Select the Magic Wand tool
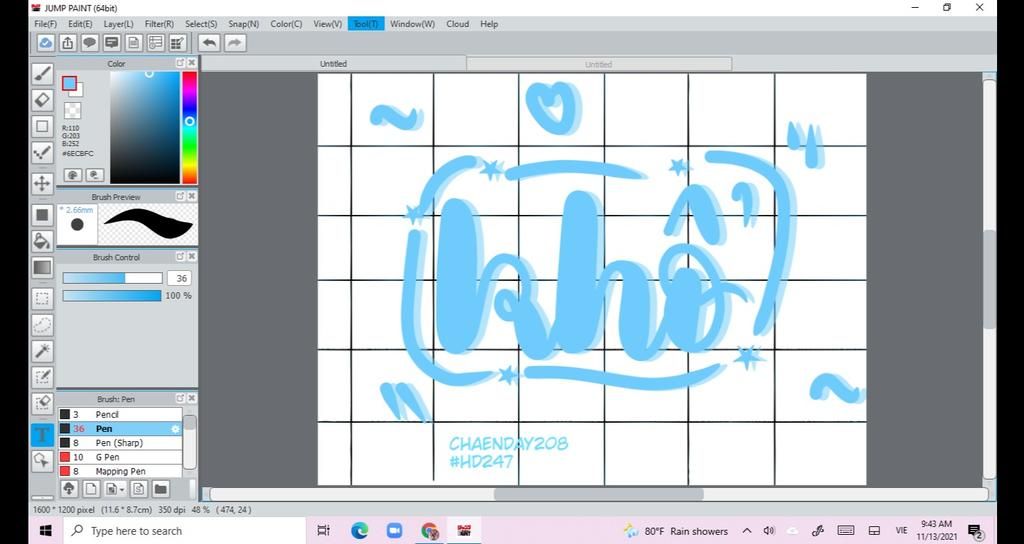This screenshot has width=1024, height=544. tap(42, 351)
